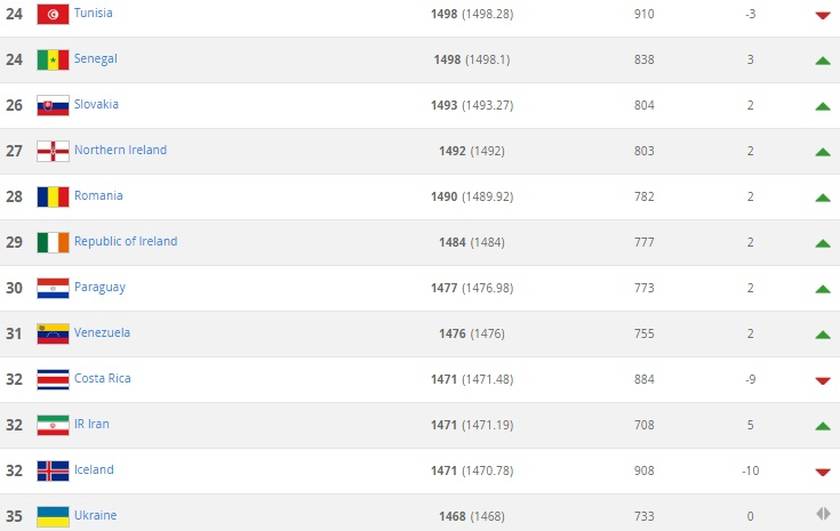Open the IR Iran team link
Viewport: 840px width, 531px height.
point(92,424)
